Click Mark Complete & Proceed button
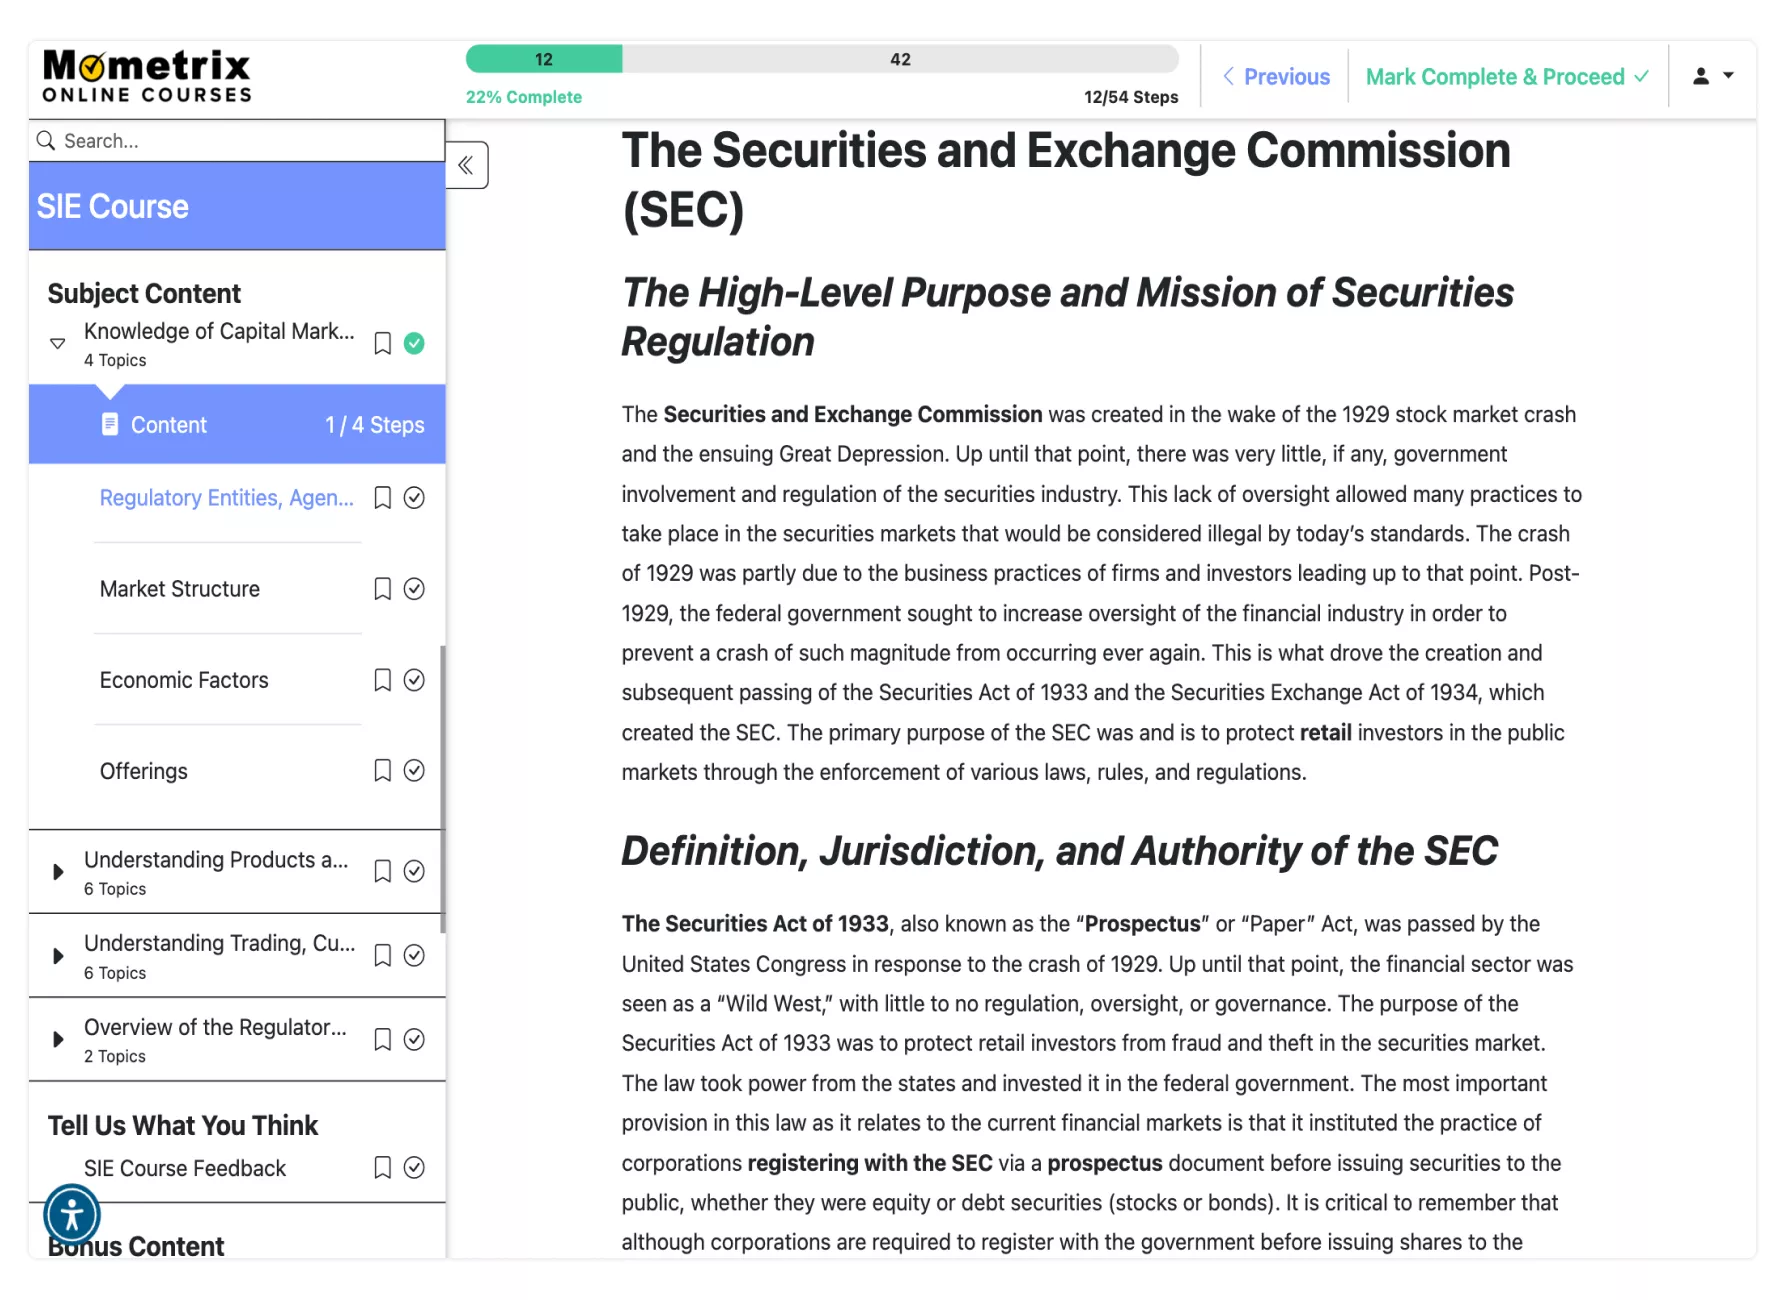This screenshot has width=1784, height=1300. point(1506,77)
